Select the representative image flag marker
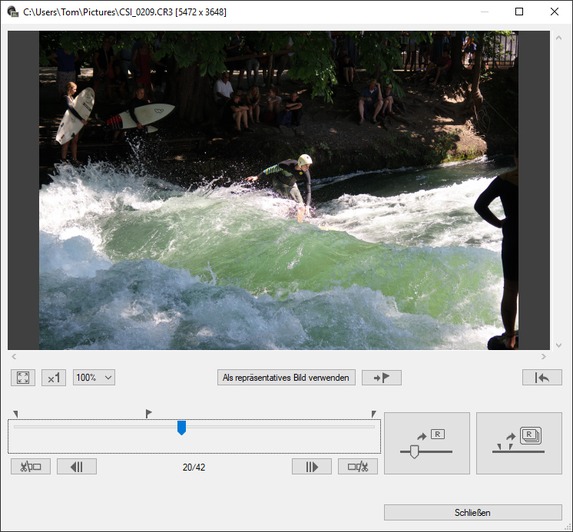 pos(148,414)
